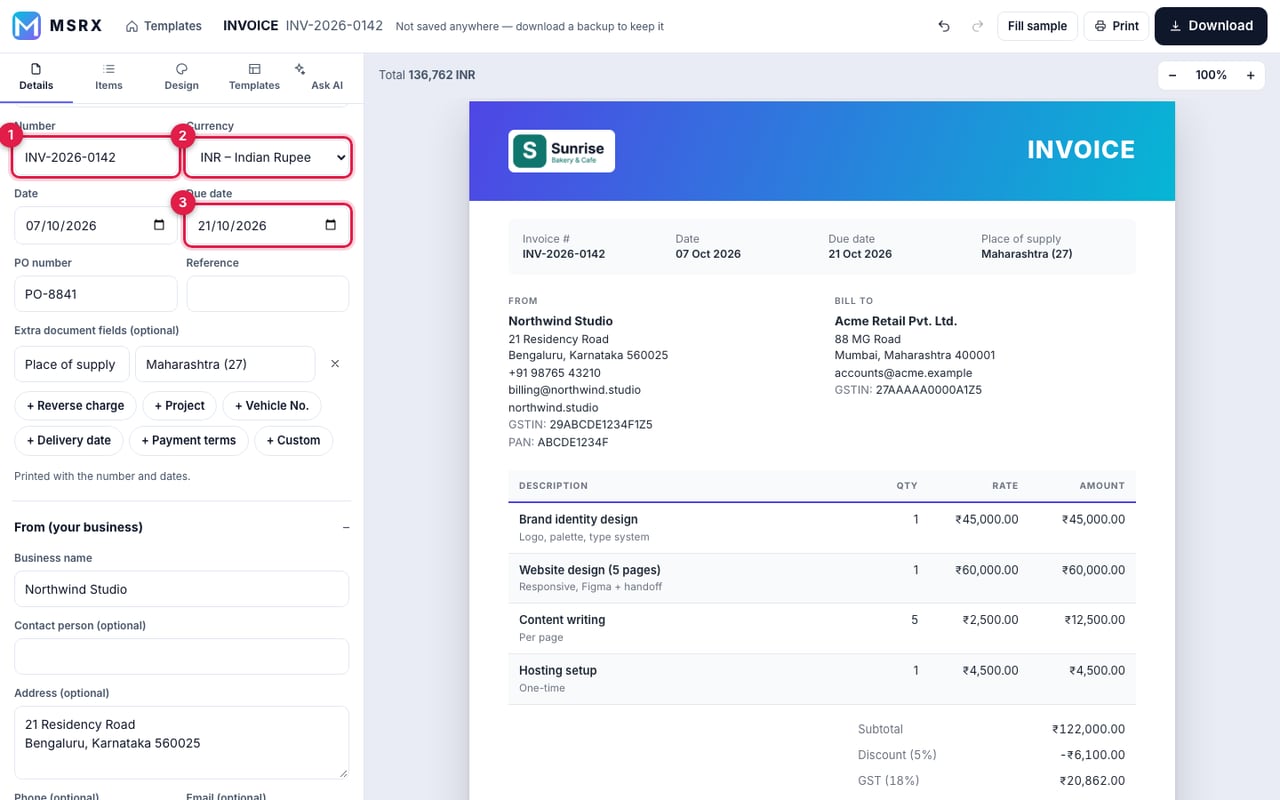Zoom out the invoice preview
1280x800 pixels.
[1173, 75]
